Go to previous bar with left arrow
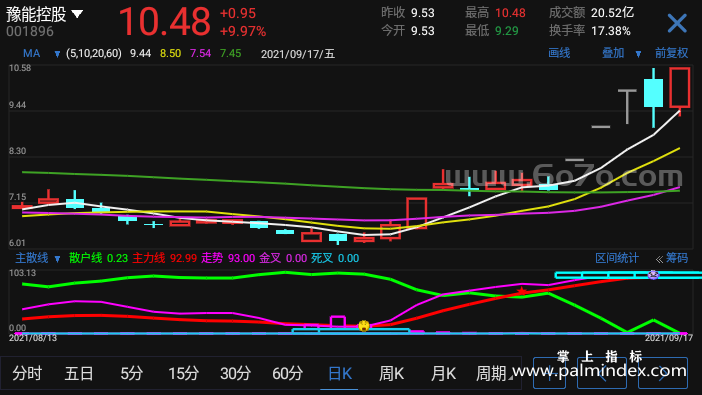Image resolution: width=702 pixels, height=395 pixels. [x=602, y=373]
